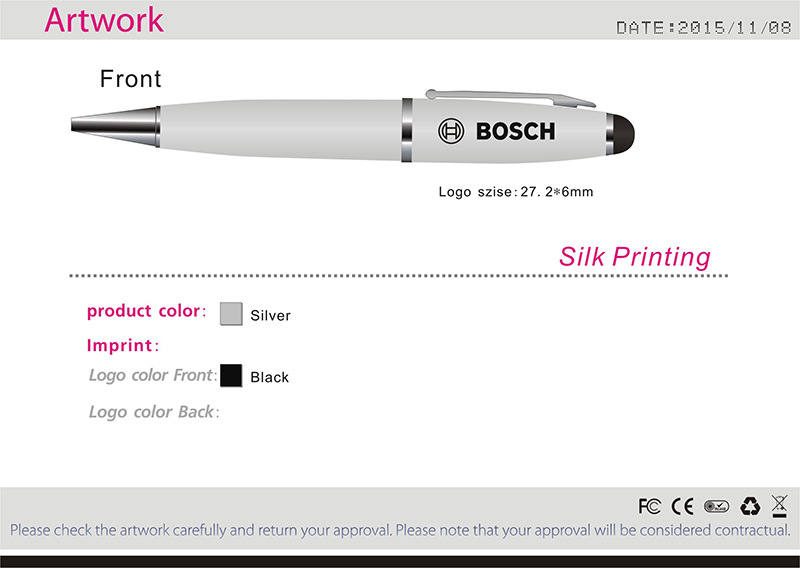Screen dimensions: 800x568
Task: Click the Artwork heading
Action: 104,20
